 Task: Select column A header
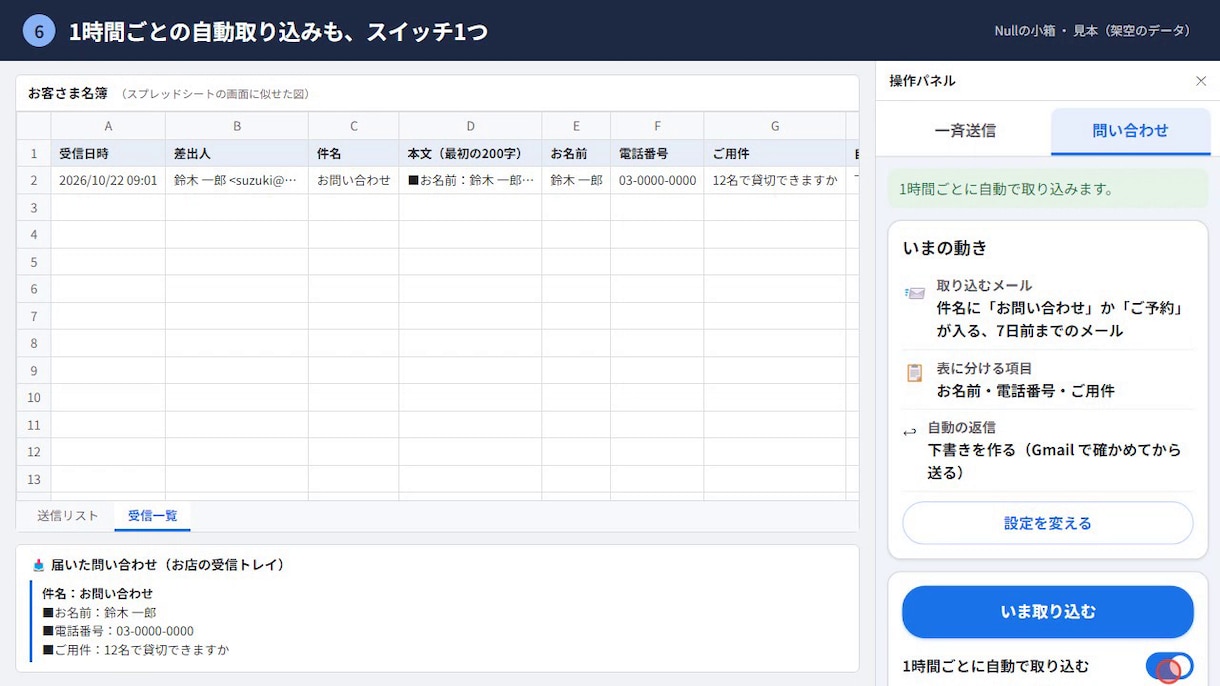[x=108, y=126]
